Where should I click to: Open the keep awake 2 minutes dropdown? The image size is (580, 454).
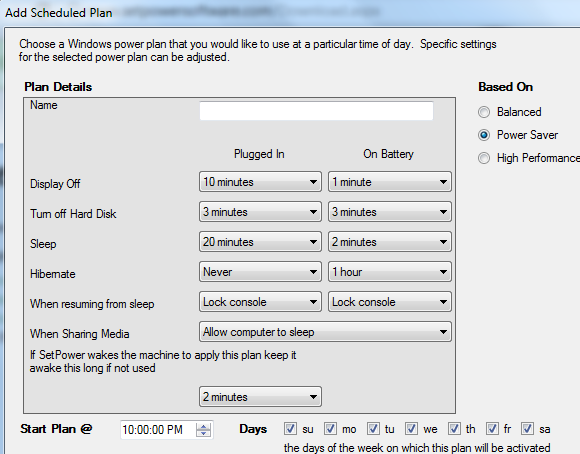260,397
